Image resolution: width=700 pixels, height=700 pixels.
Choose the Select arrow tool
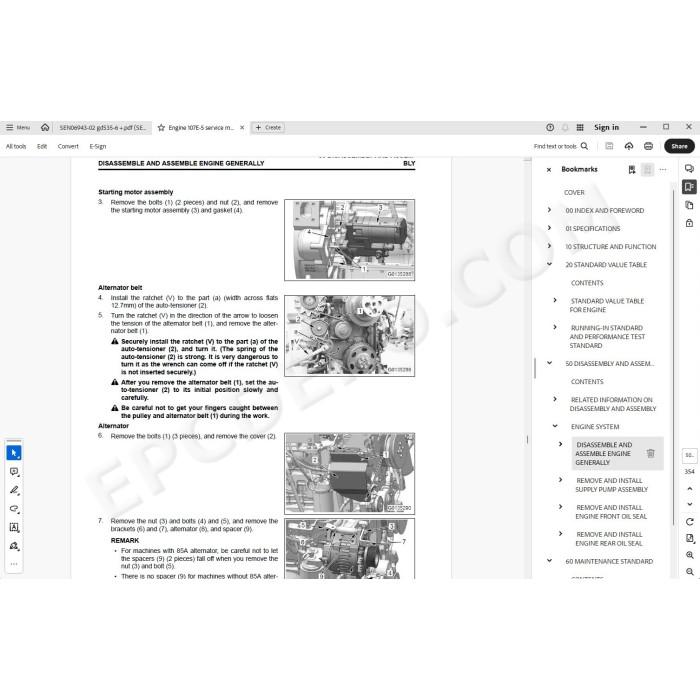click(14, 453)
